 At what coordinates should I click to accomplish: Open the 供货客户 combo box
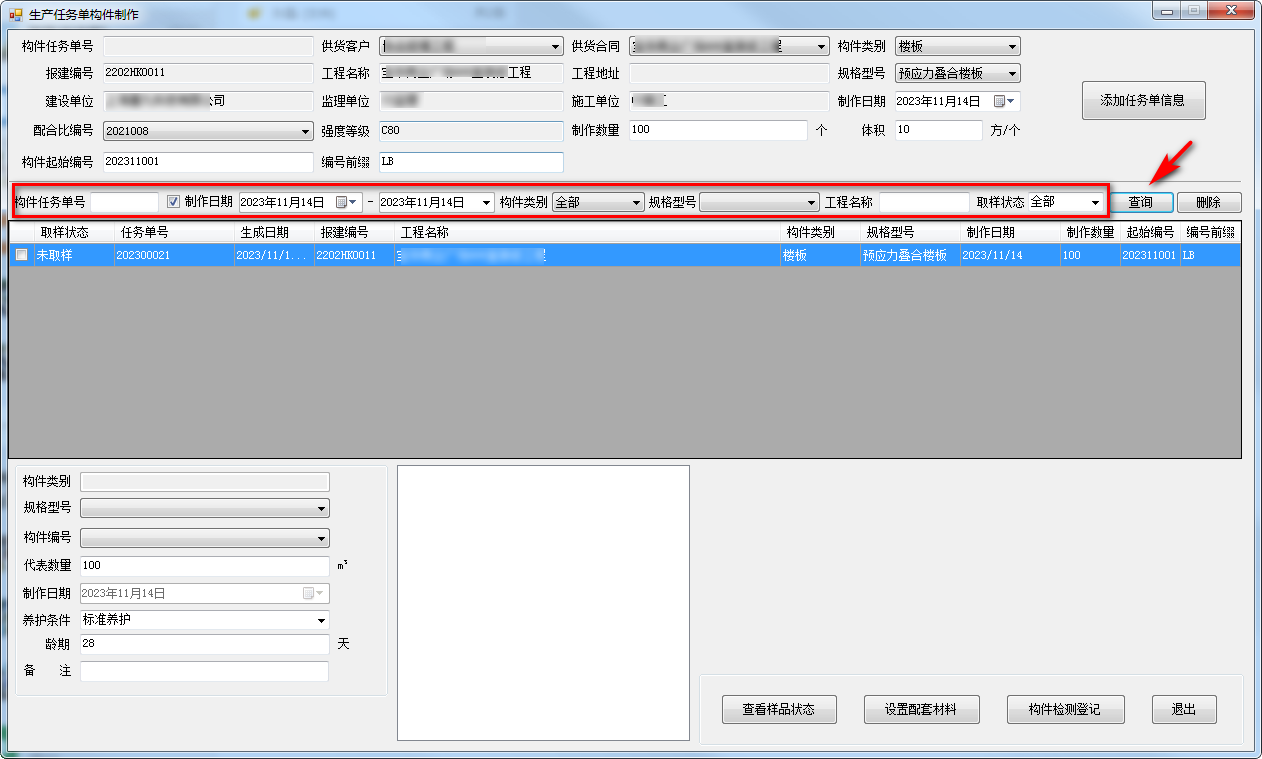[556, 46]
